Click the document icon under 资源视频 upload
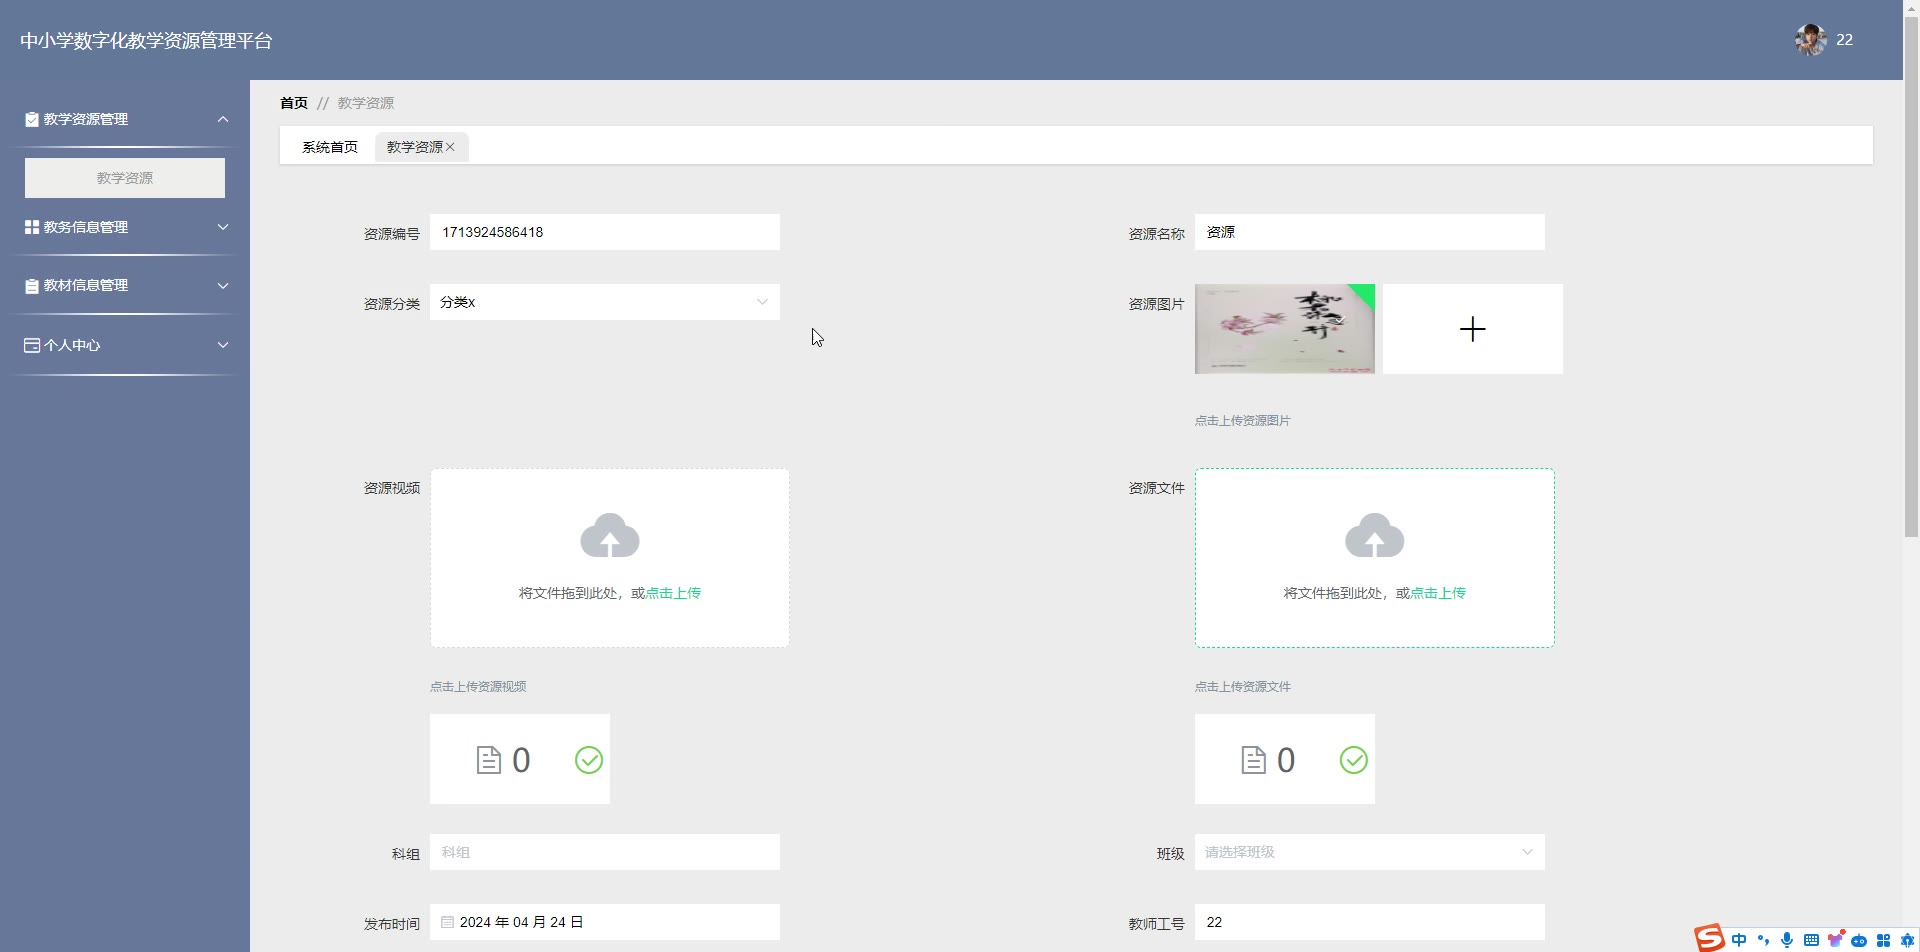 click(x=488, y=760)
